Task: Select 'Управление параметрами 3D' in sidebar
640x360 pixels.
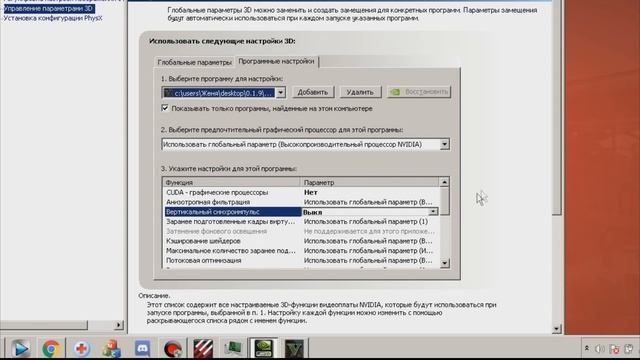Action: tap(49, 9)
